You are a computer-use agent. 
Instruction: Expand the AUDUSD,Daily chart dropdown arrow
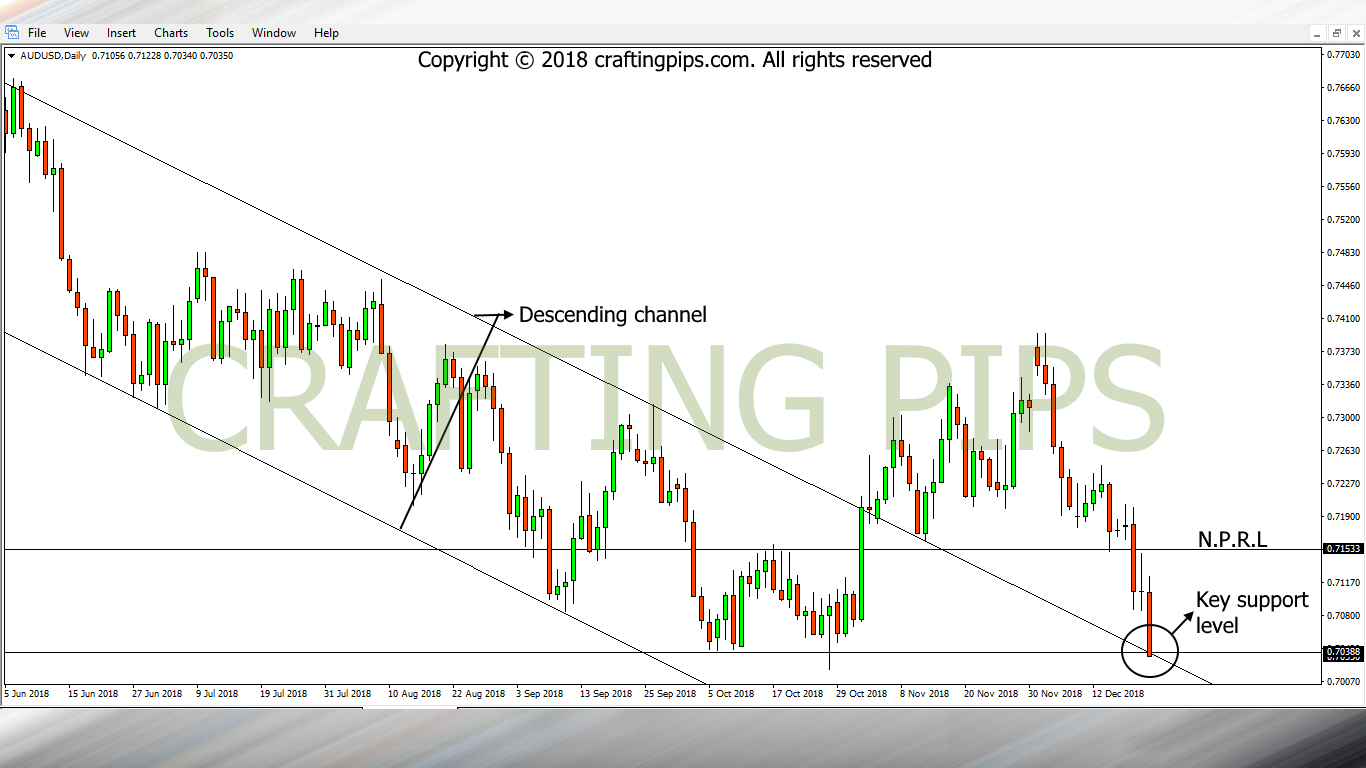[11, 56]
